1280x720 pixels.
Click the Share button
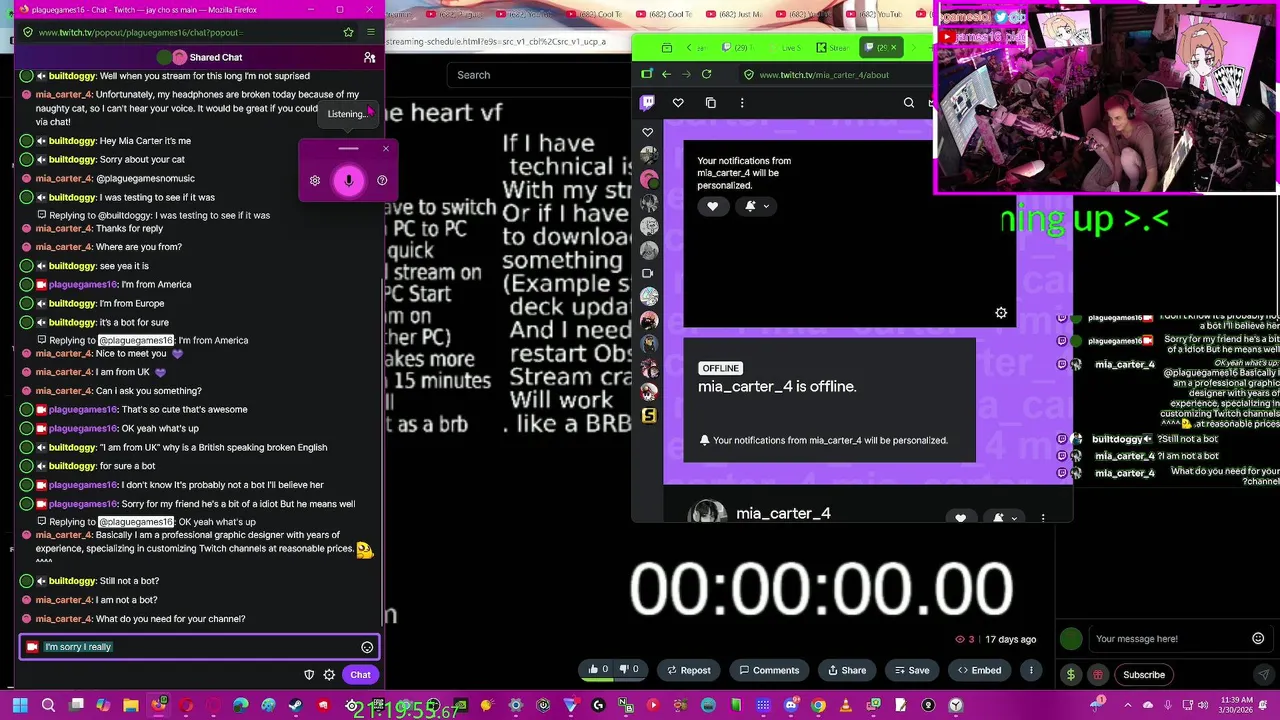tap(847, 670)
